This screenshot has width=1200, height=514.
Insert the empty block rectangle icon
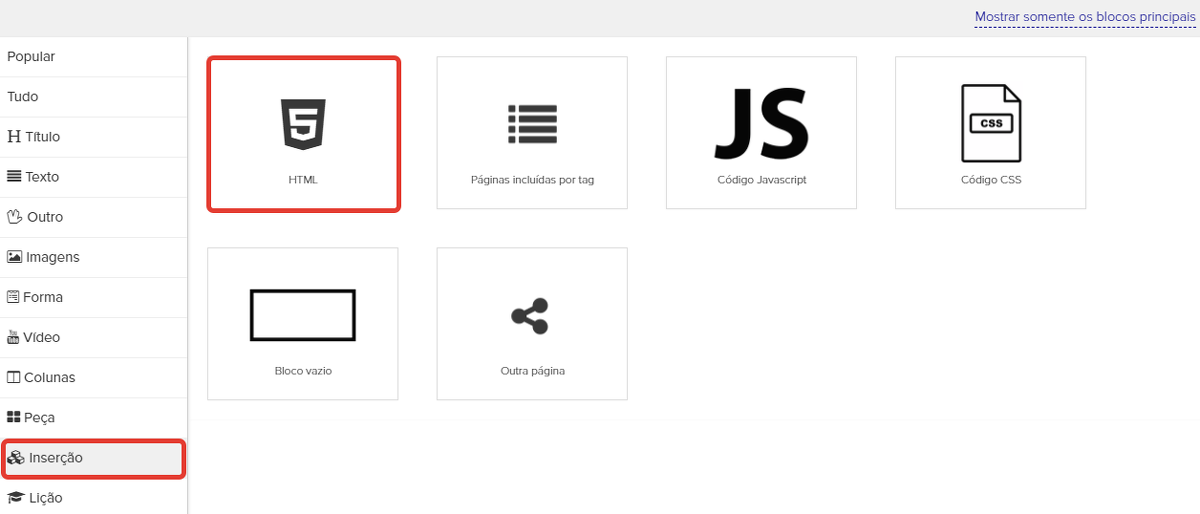click(302, 315)
